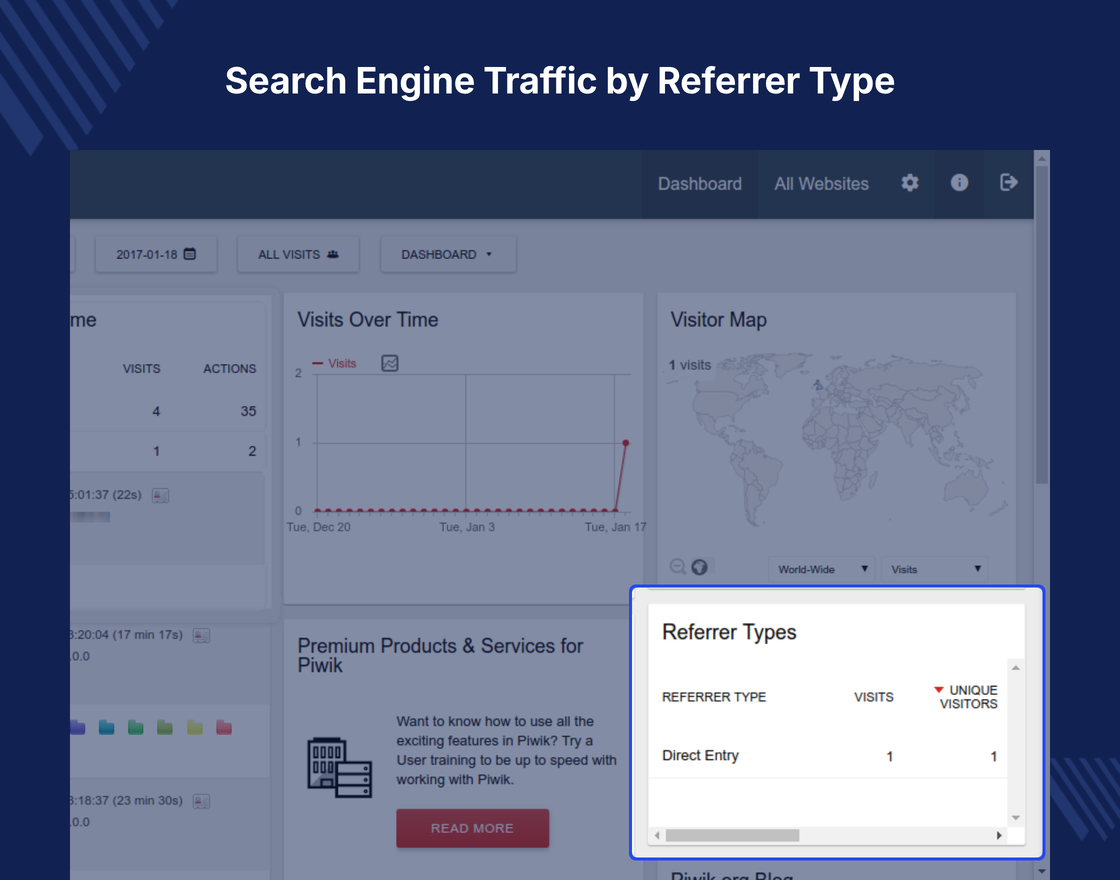Toggle the Visits series legend in chart
Viewport: 1120px width, 880px height.
(334, 364)
